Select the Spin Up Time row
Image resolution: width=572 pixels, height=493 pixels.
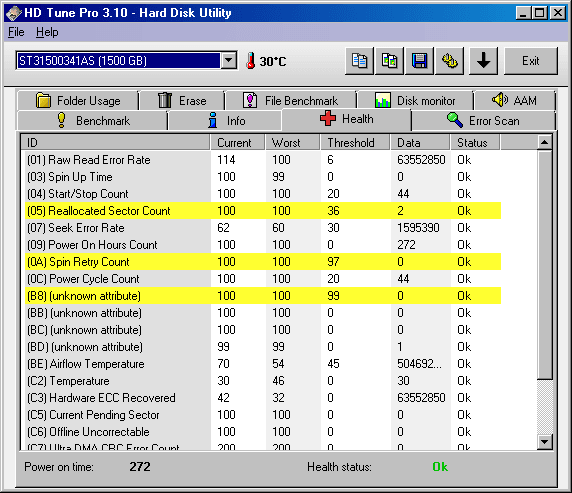[x=263, y=177]
